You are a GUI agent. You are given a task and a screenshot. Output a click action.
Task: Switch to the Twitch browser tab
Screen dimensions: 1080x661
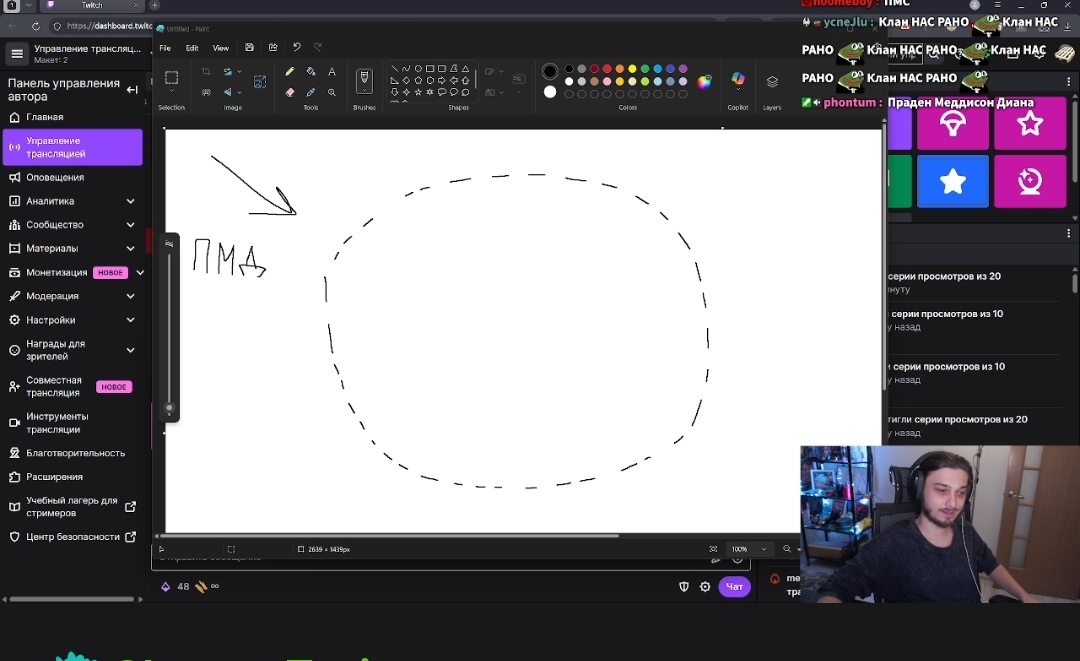coord(91,6)
